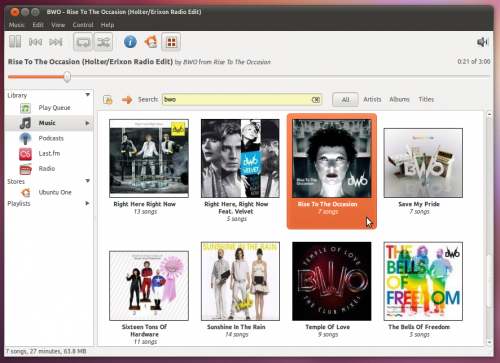Select Right Here, Right Now Feat. Velvet cover

240,158
